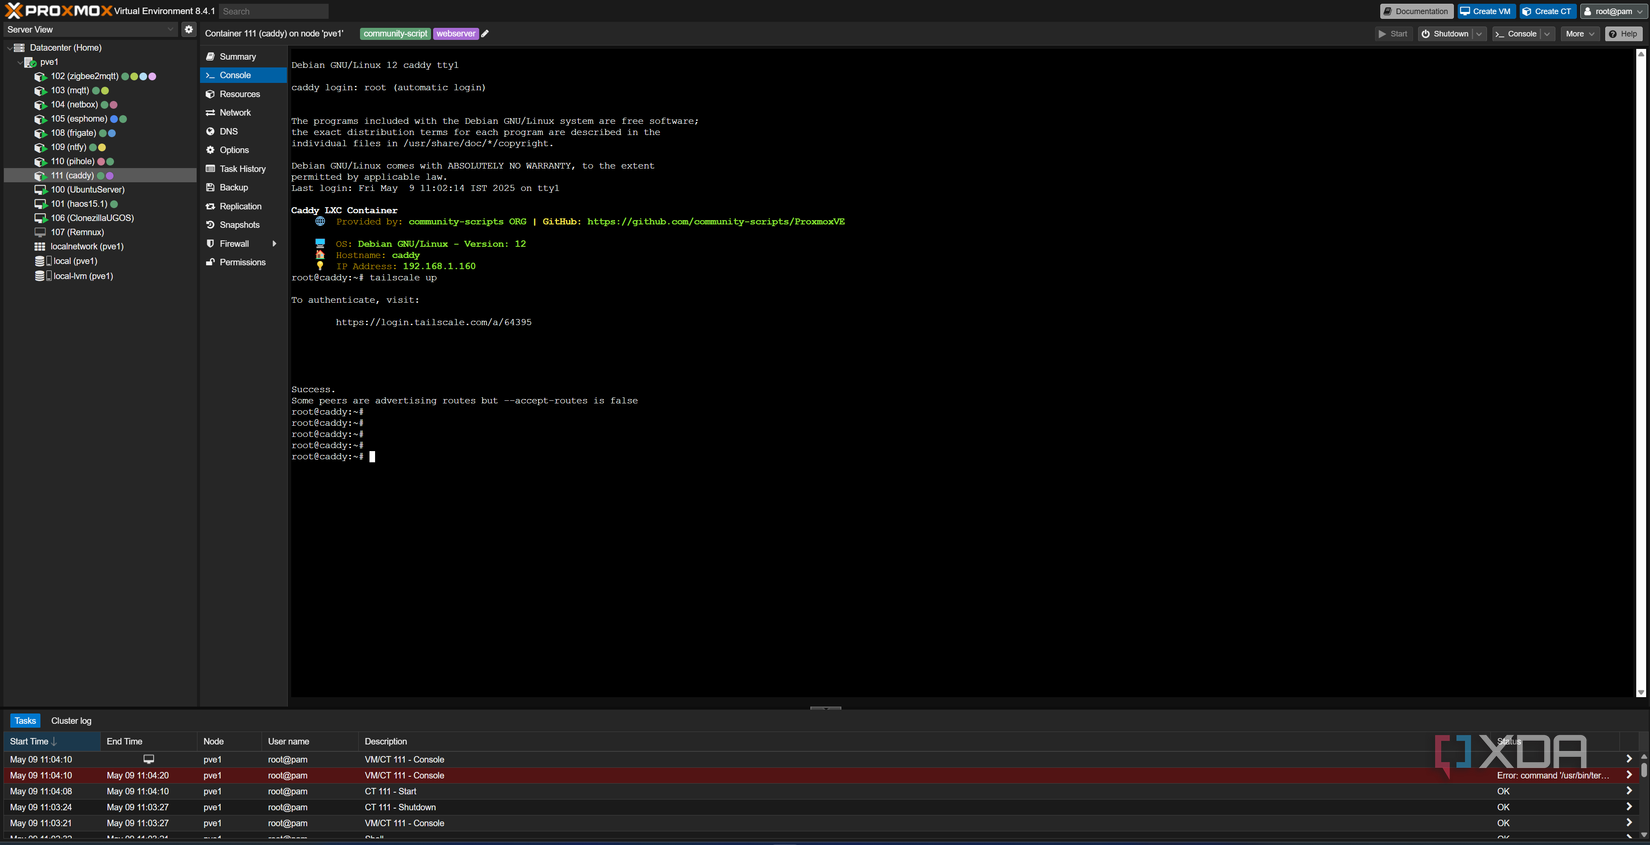Select container 104 (netbox)

74,105
